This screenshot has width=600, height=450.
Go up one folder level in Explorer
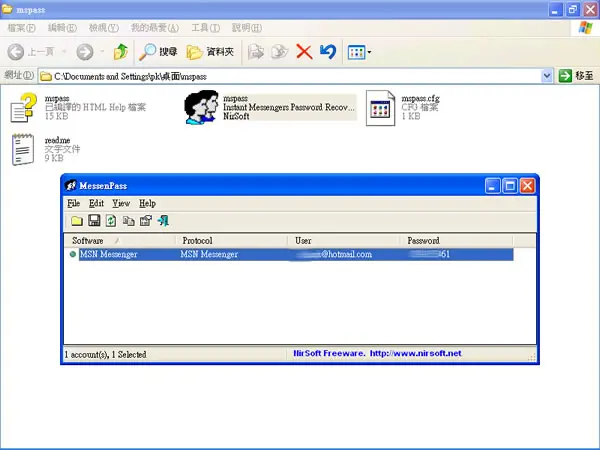(121, 52)
